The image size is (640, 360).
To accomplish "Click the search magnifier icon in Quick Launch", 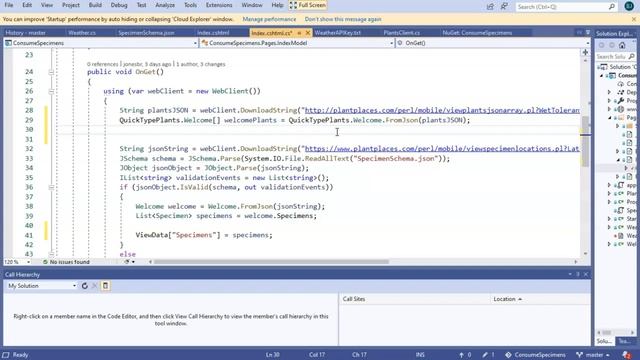I will coord(611,7).
